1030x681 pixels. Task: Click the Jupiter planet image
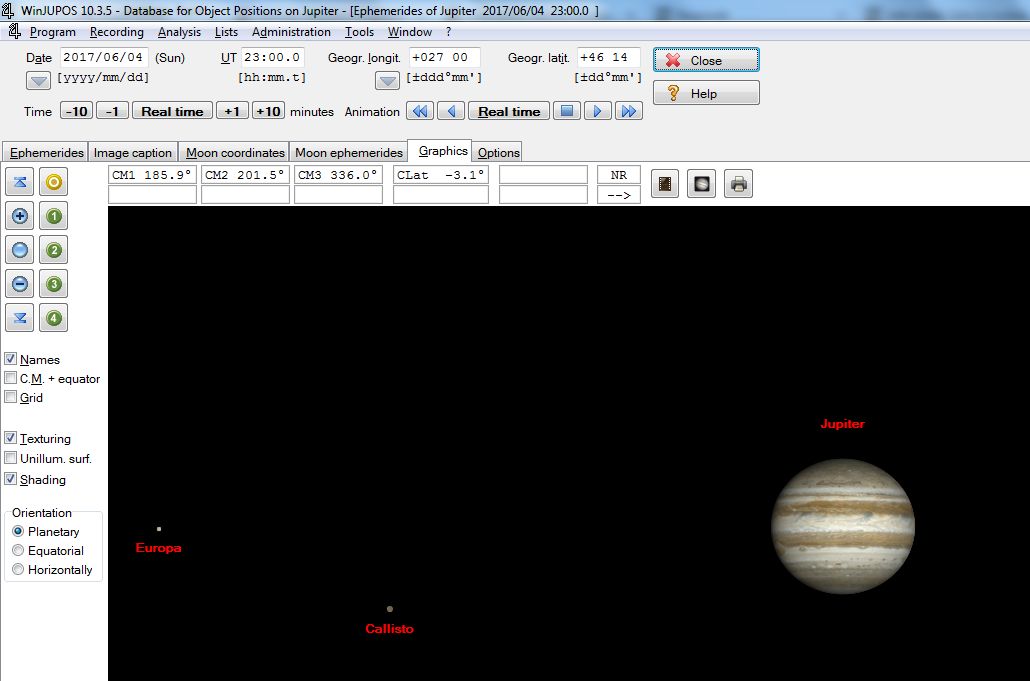tap(843, 526)
